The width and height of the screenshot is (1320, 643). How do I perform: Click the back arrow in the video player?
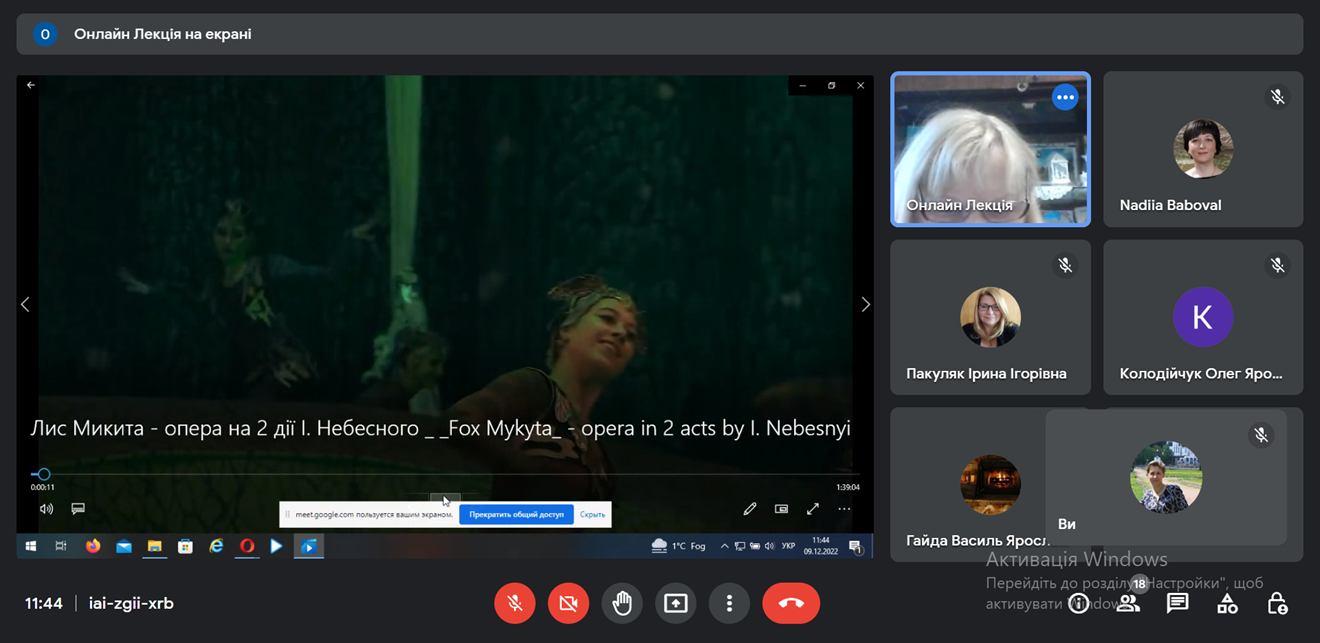tap(31, 85)
